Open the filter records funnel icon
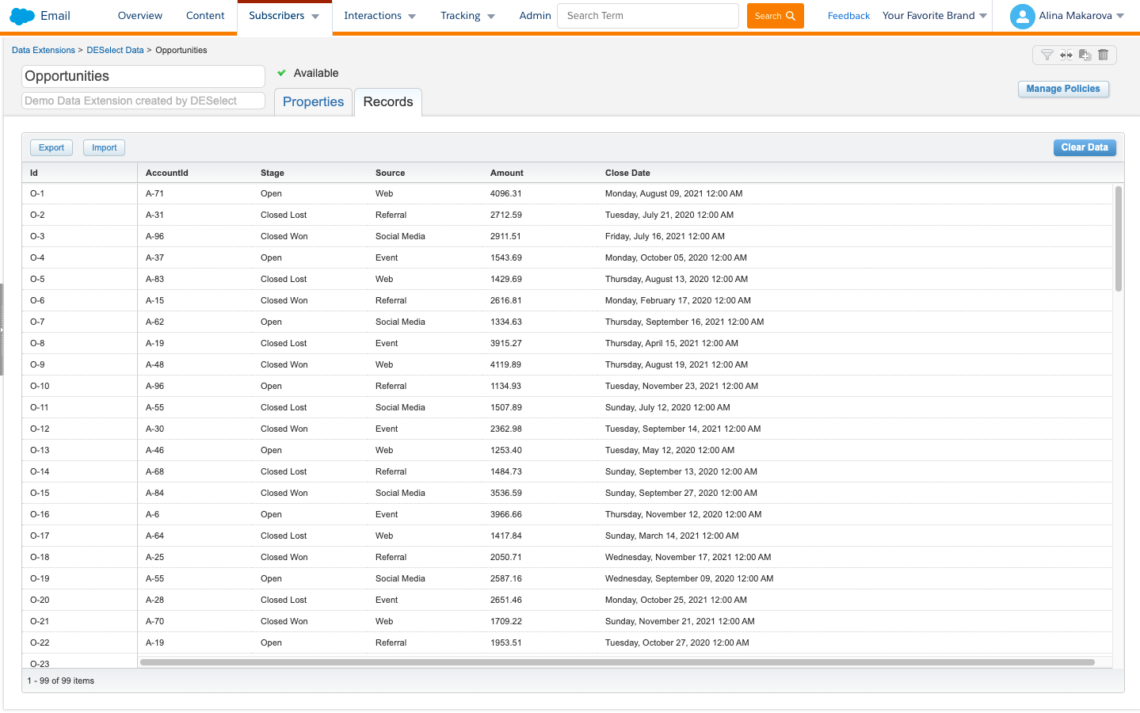This screenshot has height=713, width=1140. coord(1047,54)
